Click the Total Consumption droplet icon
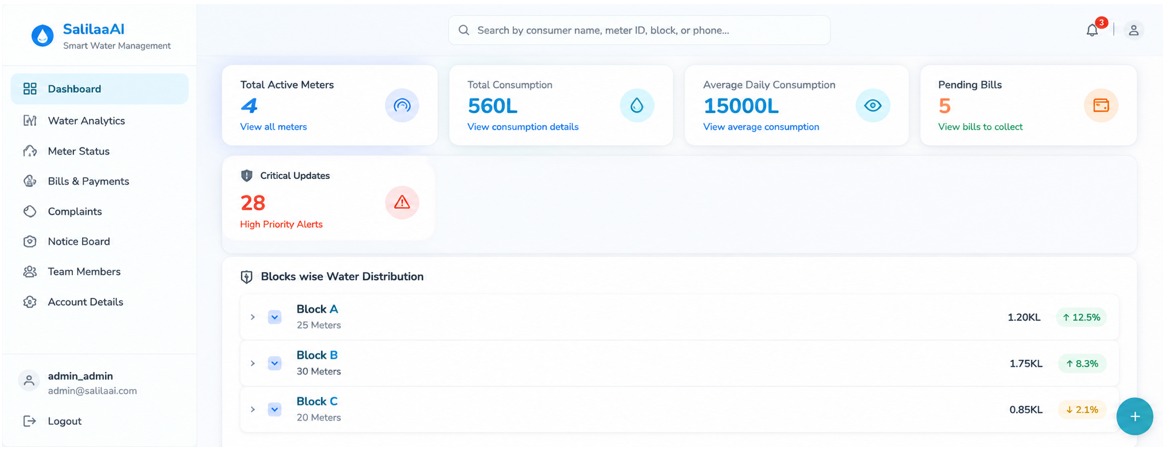The width and height of the screenshot is (1172, 465). point(637,105)
